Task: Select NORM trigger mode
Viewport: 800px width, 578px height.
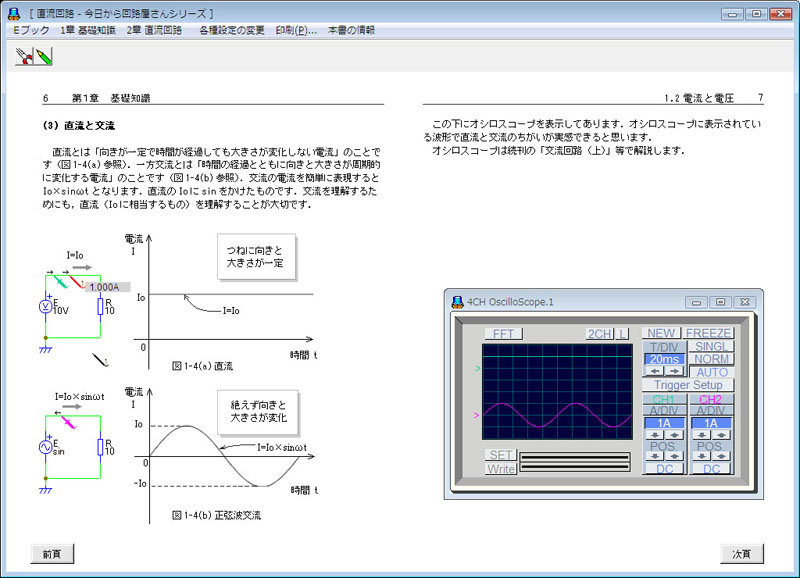Action: pyautogui.click(x=711, y=359)
